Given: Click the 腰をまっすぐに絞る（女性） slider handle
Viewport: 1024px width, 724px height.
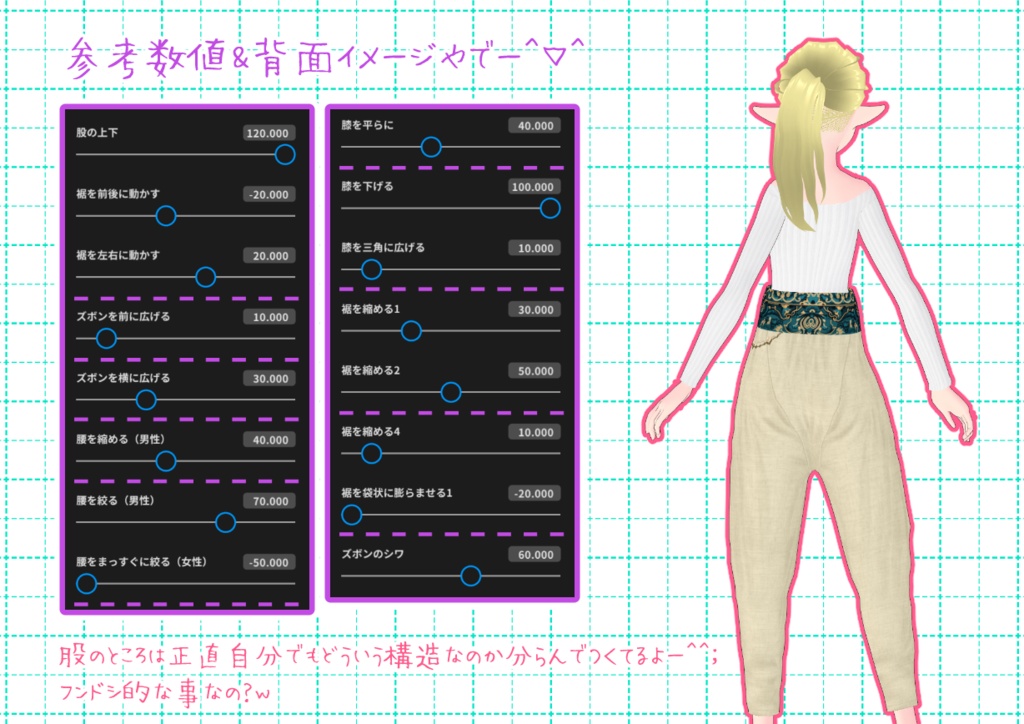Looking at the screenshot, I should [86, 584].
